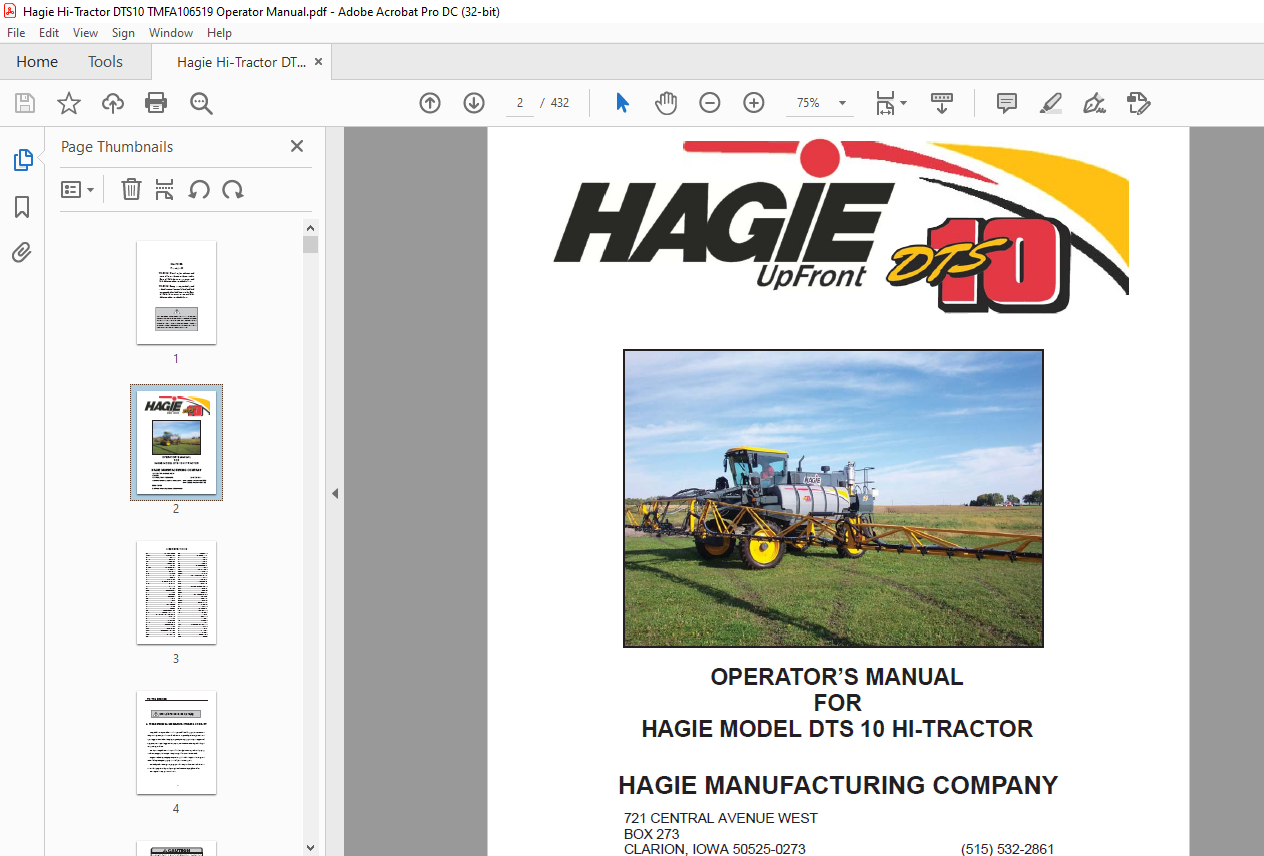Close the Hagie Hi-Tractor document tab
1264x856 pixels.
coord(319,62)
